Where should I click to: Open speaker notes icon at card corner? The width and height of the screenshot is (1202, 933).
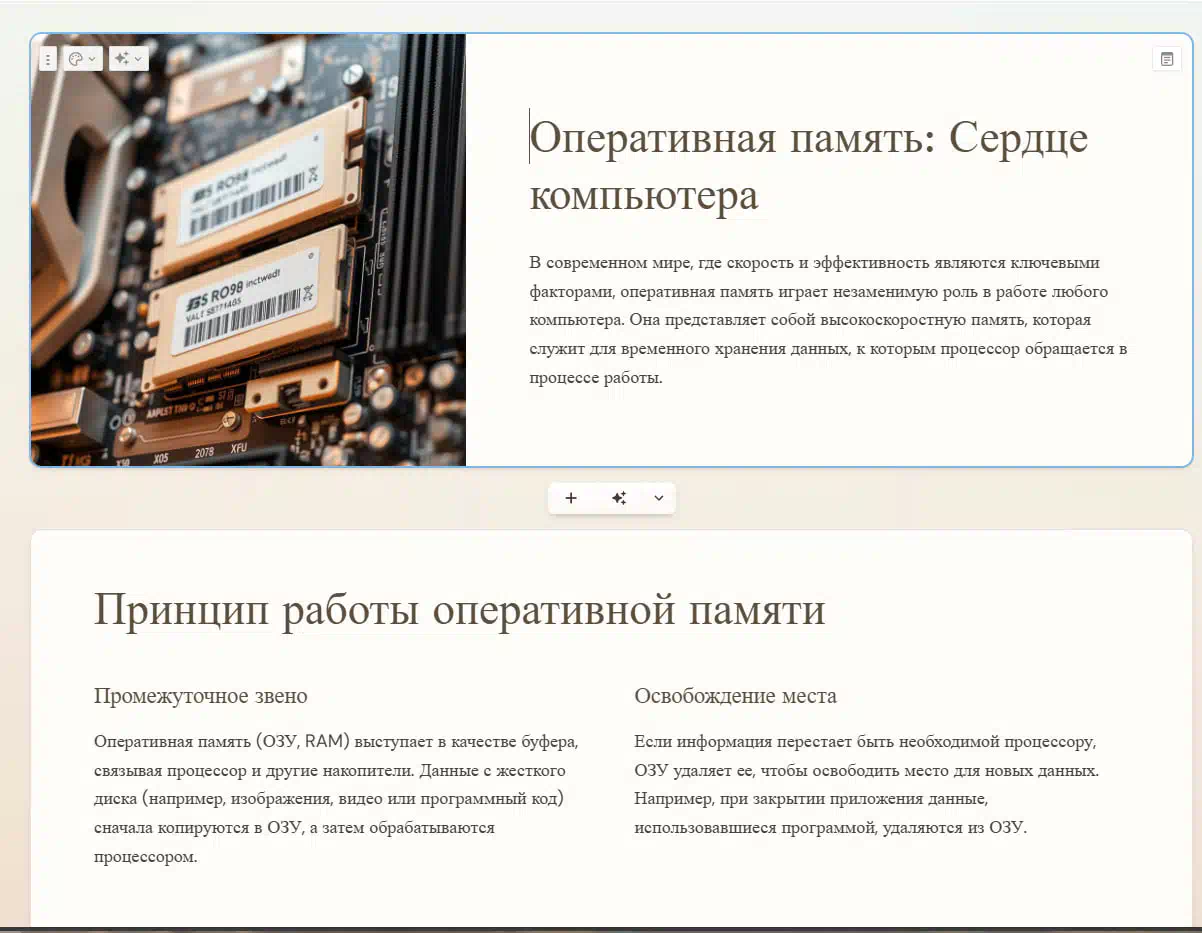point(1166,59)
